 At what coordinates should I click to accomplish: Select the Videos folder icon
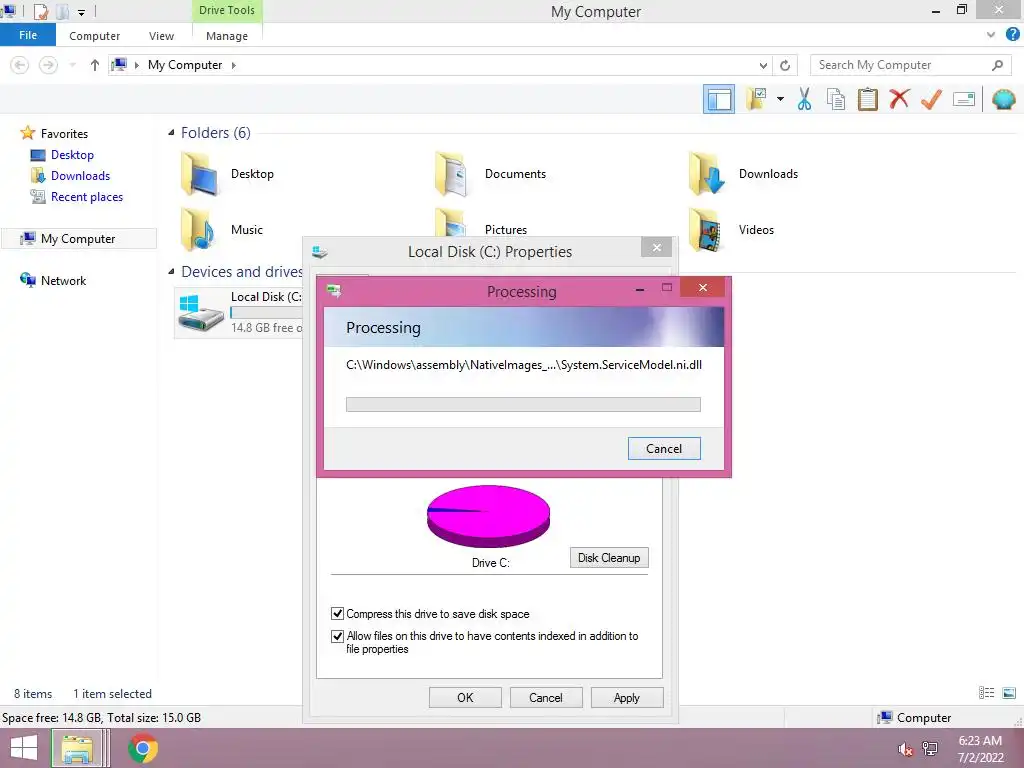point(706,230)
